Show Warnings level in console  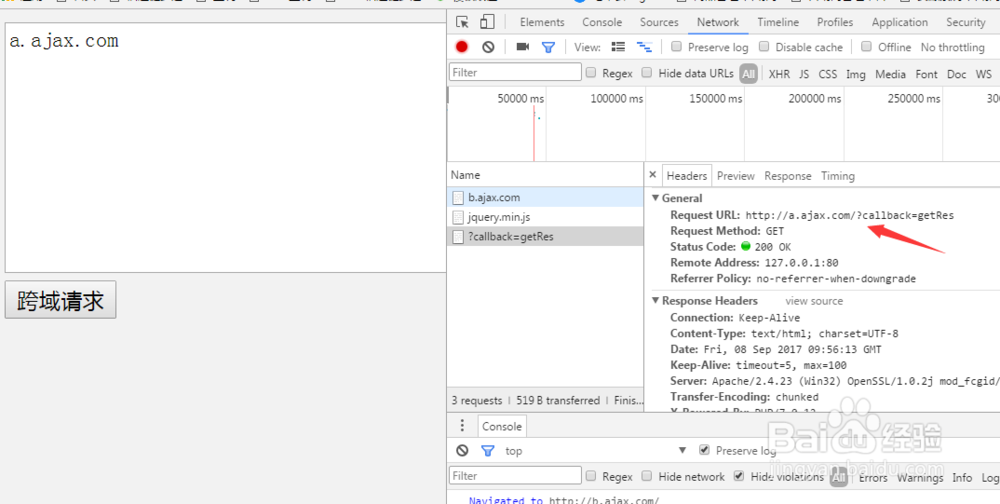920,477
